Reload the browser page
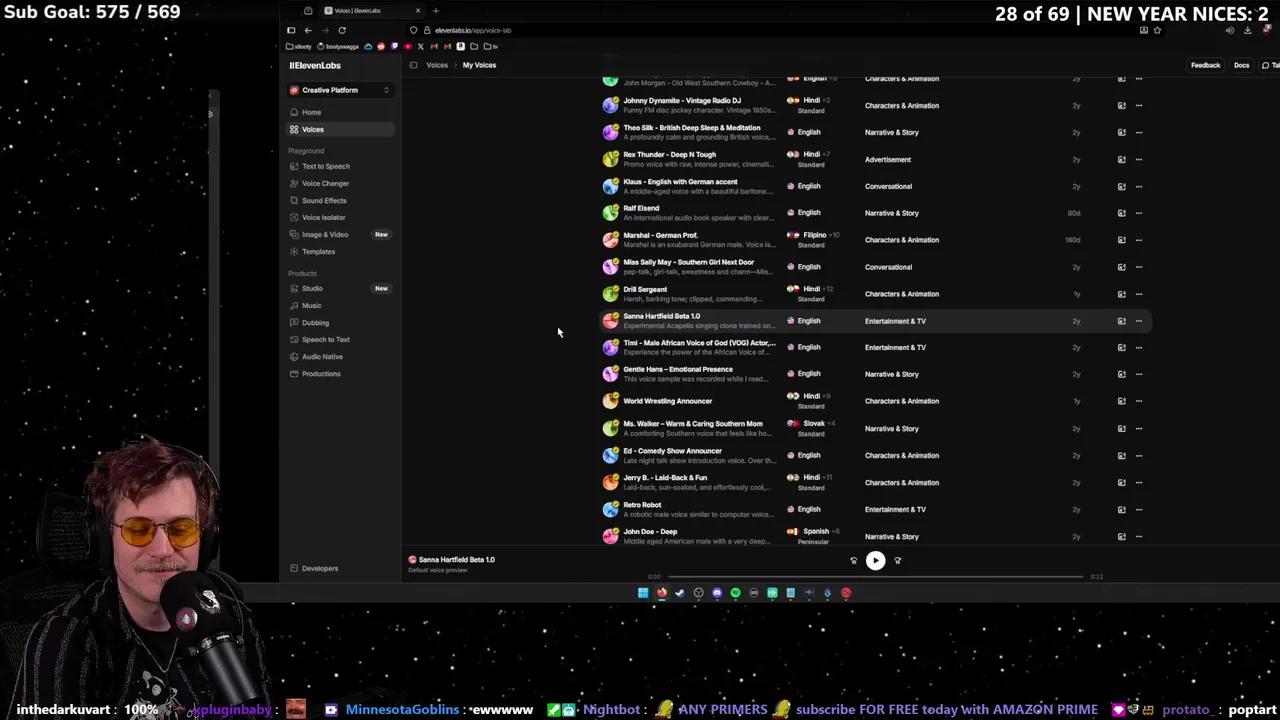Viewport: 1280px width, 720px height. tap(341, 30)
